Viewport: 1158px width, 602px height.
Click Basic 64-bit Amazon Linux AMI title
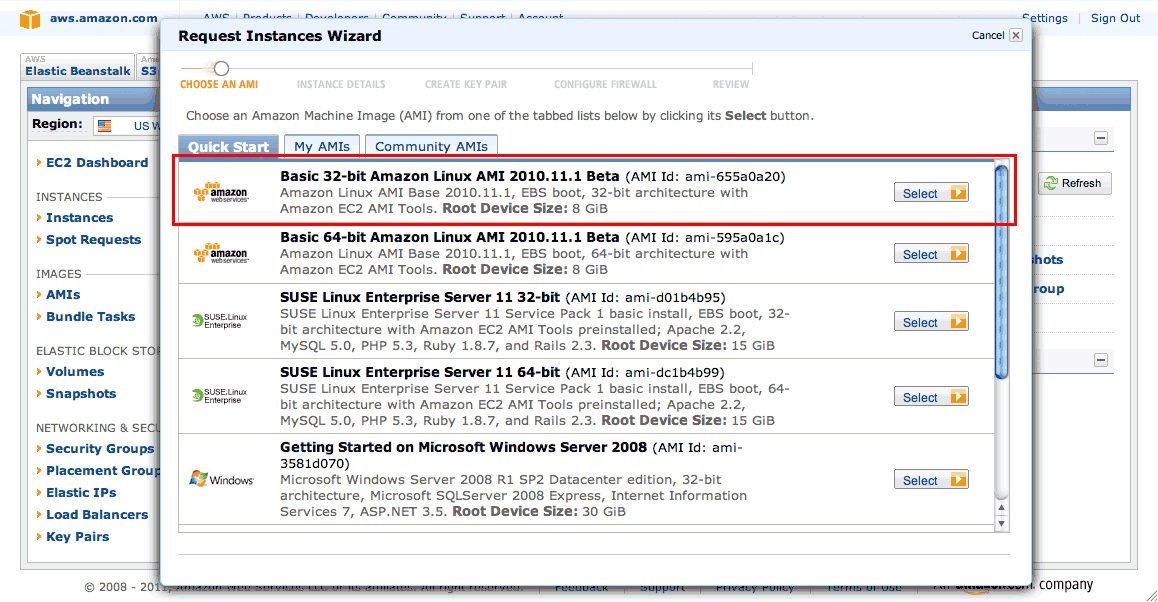449,238
